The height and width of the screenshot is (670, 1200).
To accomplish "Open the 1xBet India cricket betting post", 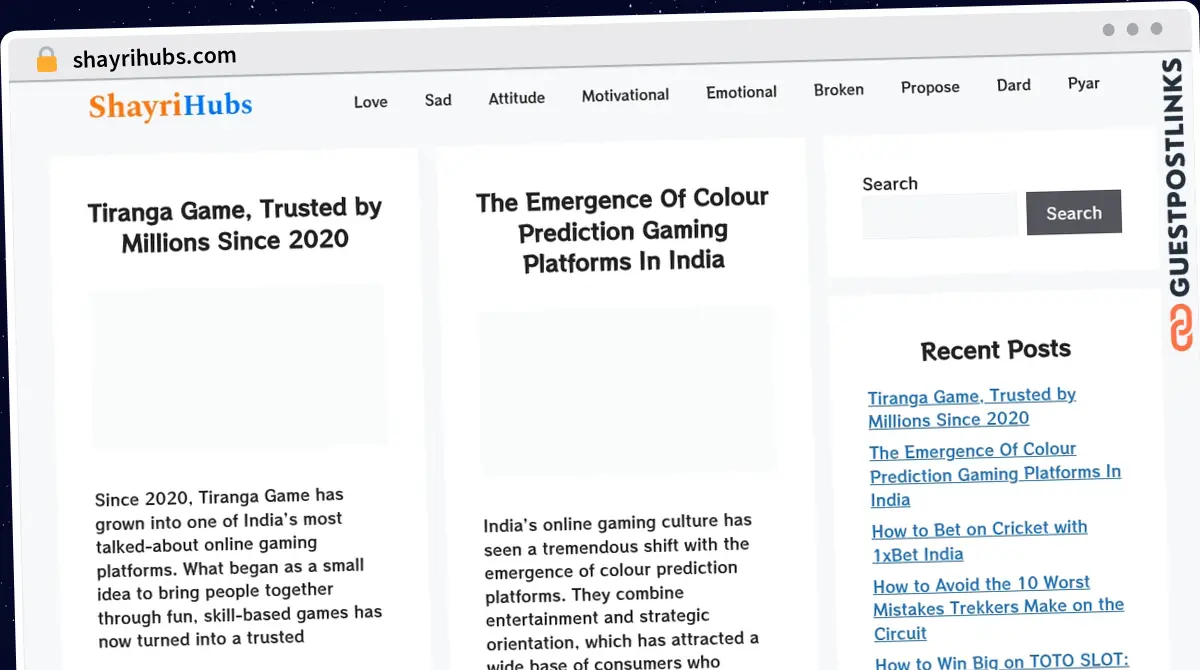I will coord(979,541).
